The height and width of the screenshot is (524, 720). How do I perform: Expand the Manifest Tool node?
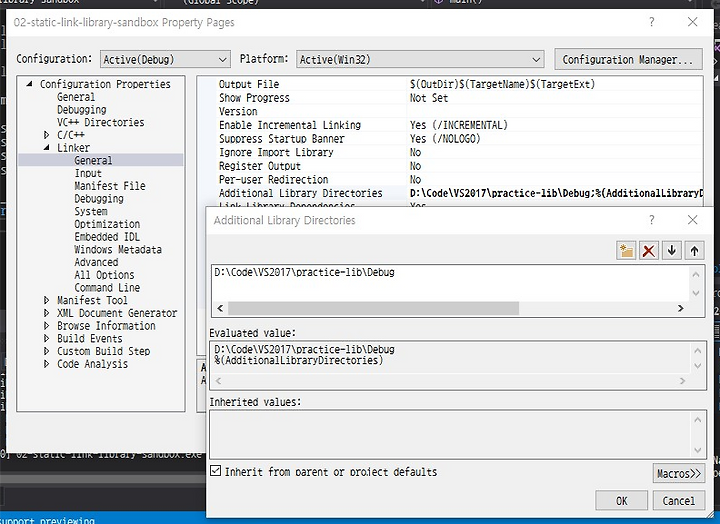(46, 300)
